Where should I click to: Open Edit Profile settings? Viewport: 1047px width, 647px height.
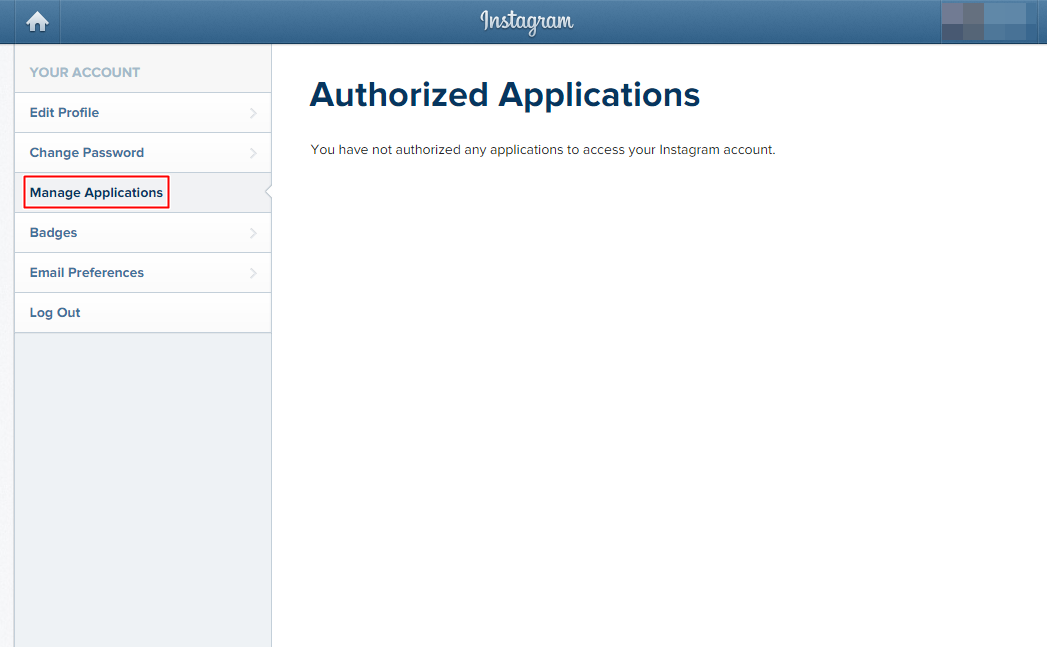click(143, 113)
